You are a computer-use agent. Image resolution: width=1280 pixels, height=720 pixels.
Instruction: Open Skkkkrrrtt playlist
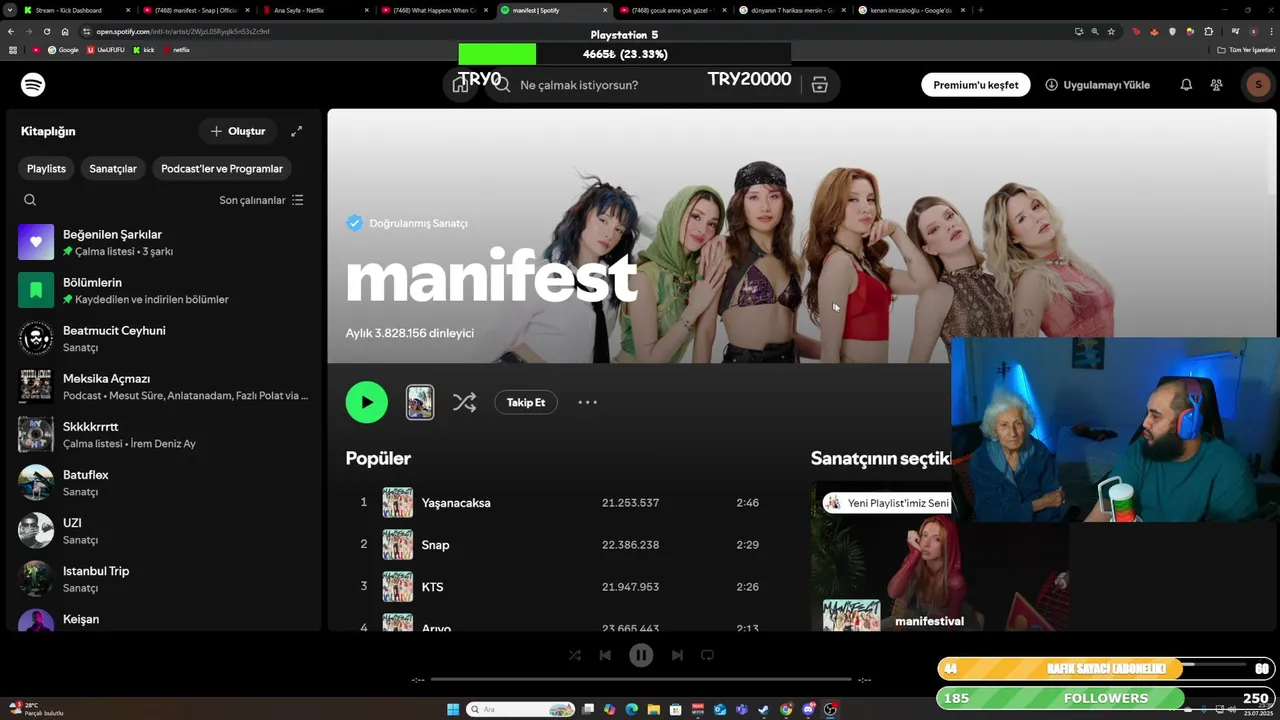pyautogui.click(x=165, y=434)
